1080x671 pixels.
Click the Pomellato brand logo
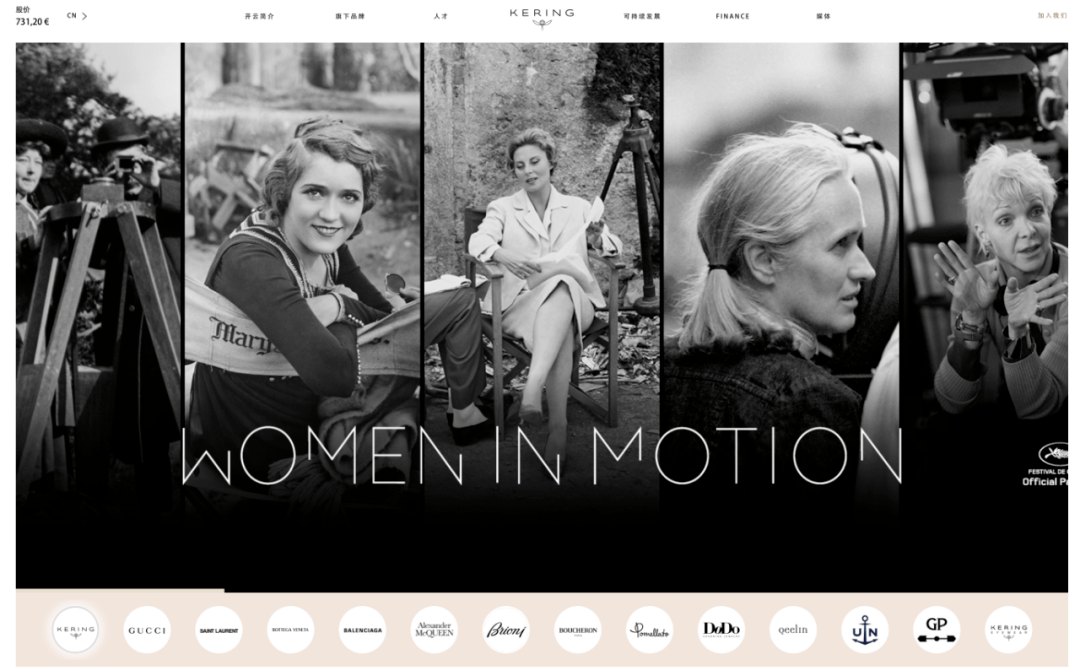point(650,630)
